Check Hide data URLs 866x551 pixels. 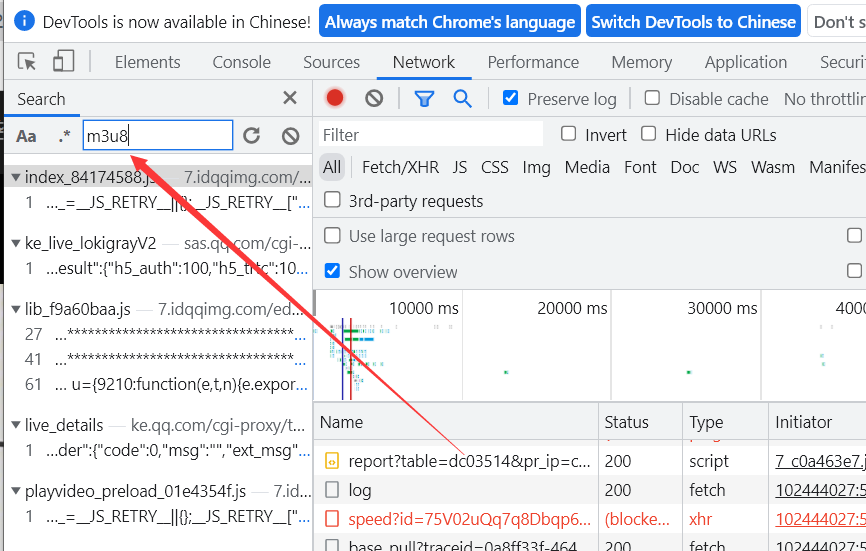click(648, 134)
